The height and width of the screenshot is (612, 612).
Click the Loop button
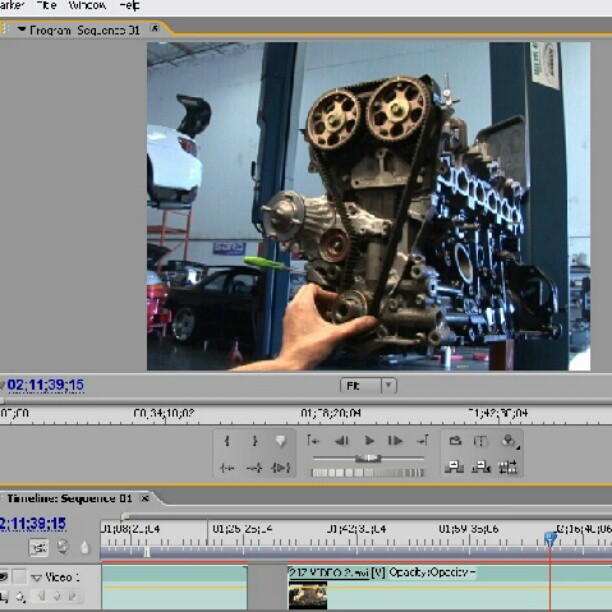(x=454, y=441)
